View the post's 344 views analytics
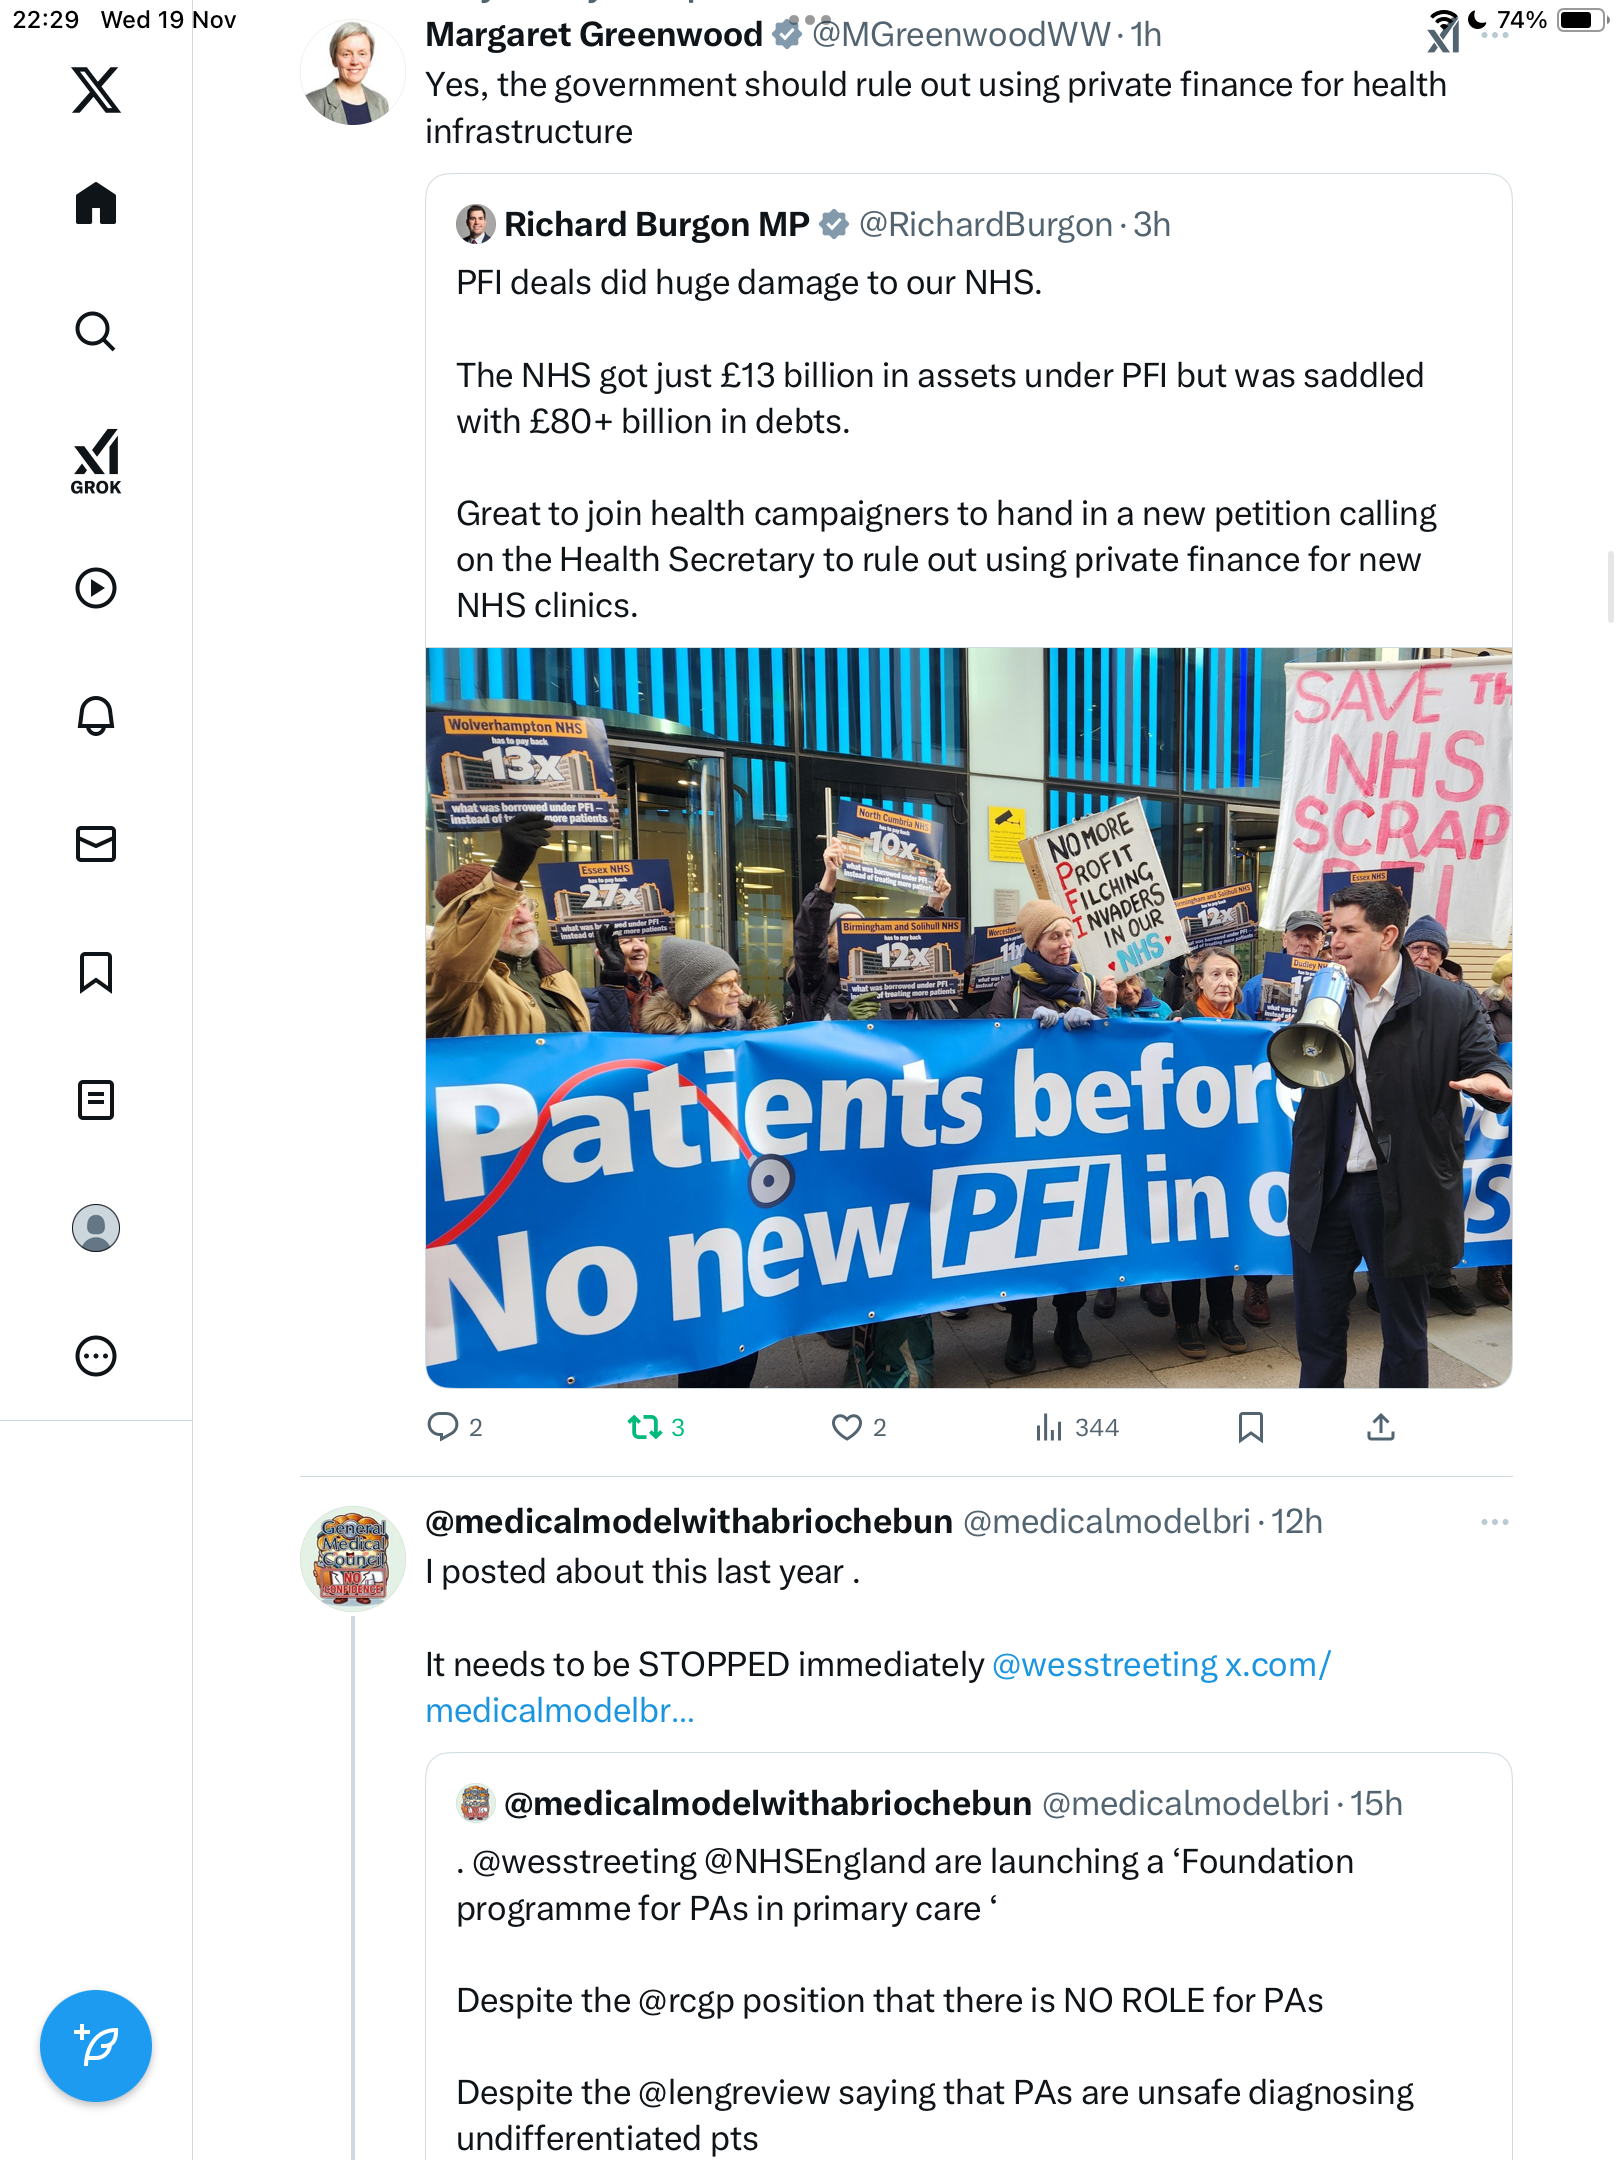The height and width of the screenshot is (2160, 1620). 1077,1427
